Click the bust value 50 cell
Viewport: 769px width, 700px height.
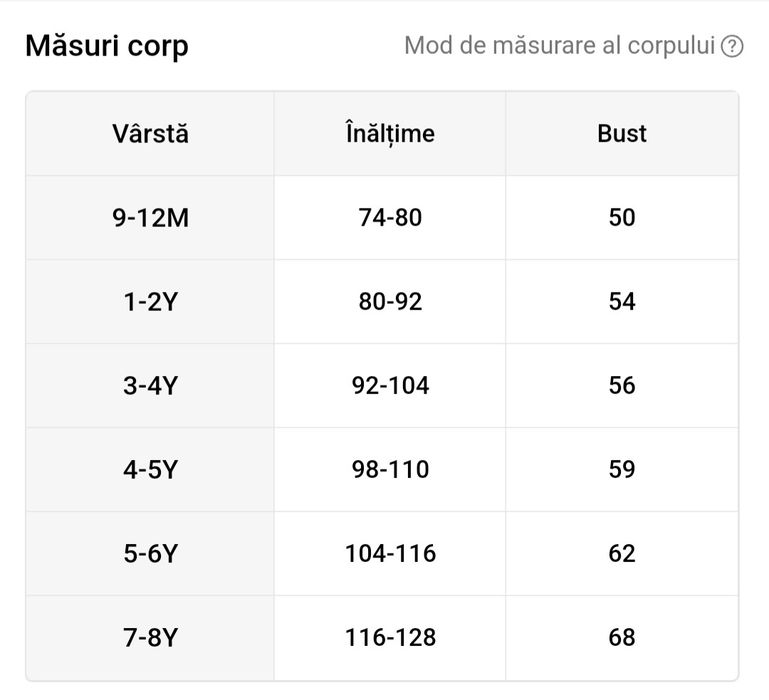coord(622,218)
